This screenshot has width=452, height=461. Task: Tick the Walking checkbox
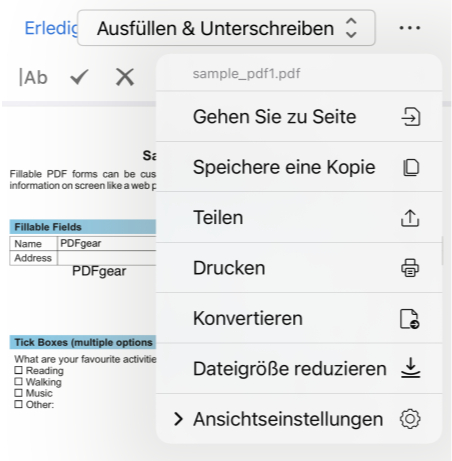[18, 381]
